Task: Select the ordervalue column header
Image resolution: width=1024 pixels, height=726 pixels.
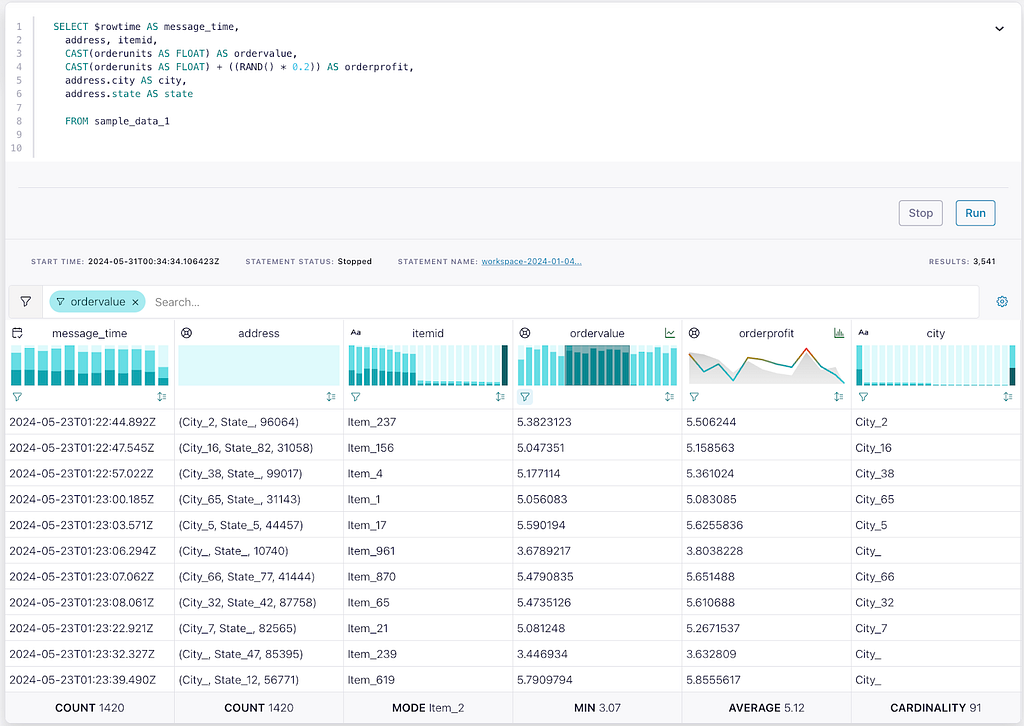Action: click(597, 333)
